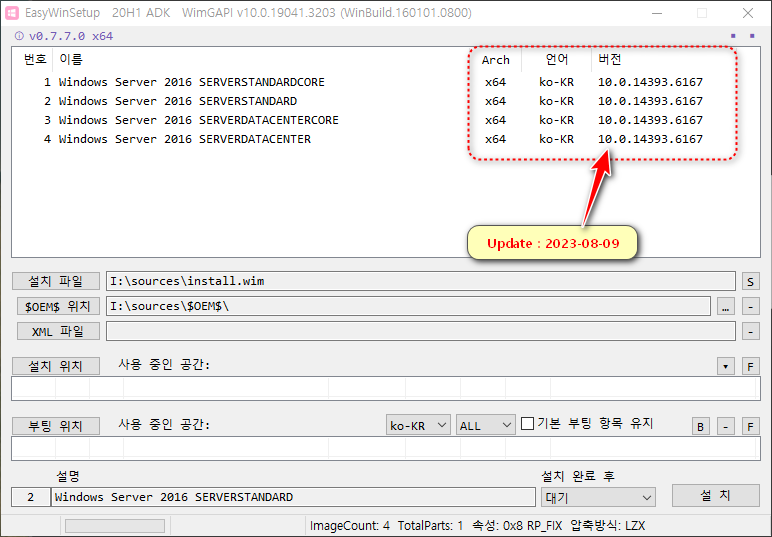772x537 pixels.
Task: Start installation with the 설 치 button
Action: point(715,495)
